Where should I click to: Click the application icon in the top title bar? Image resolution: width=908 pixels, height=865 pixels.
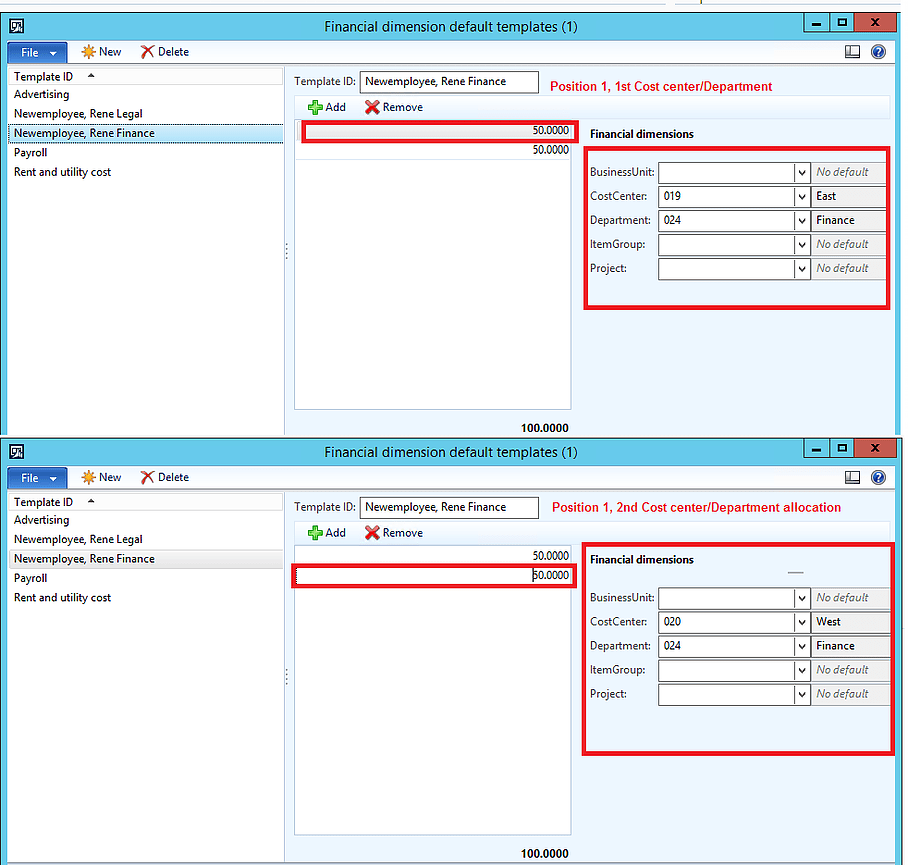pos(15,26)
